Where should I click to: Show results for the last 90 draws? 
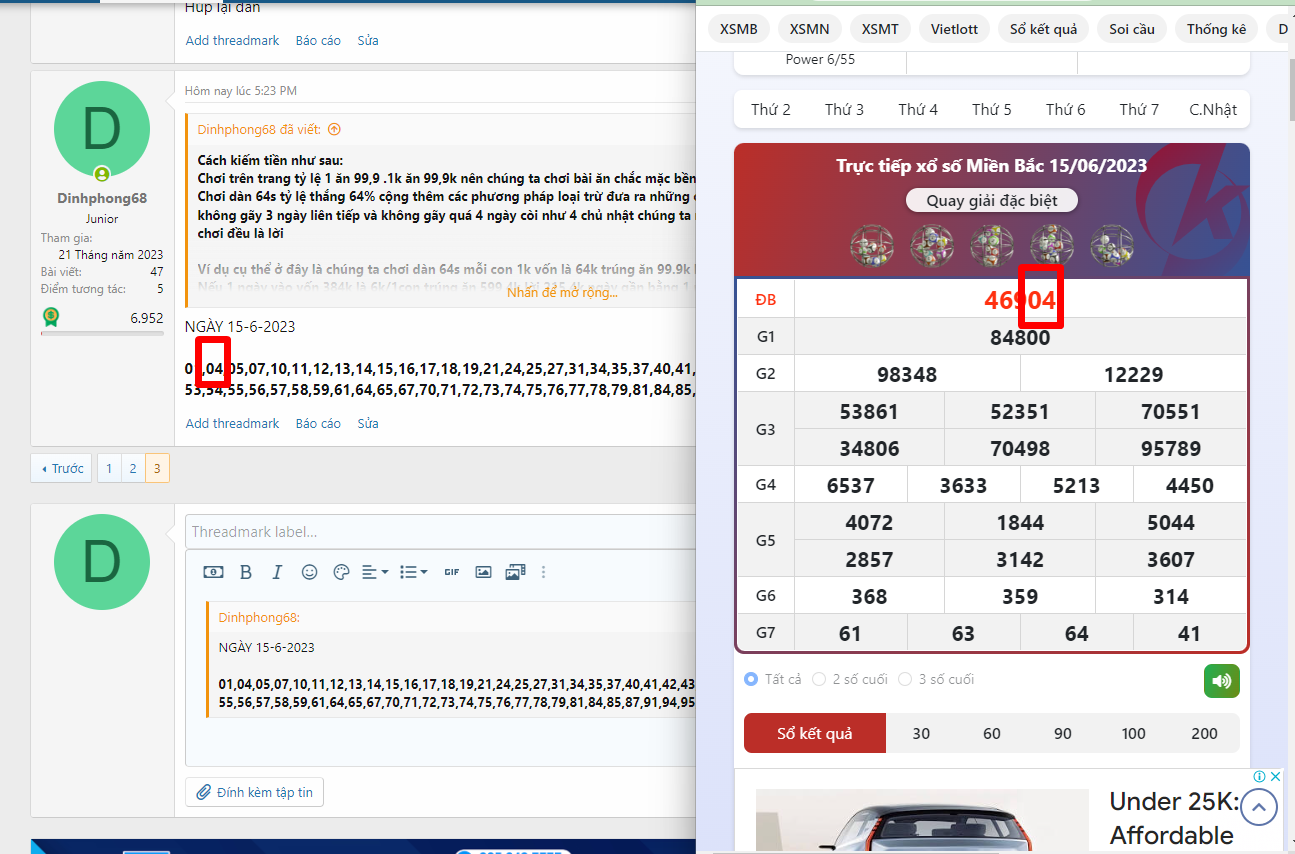[x=1063, y=733]
